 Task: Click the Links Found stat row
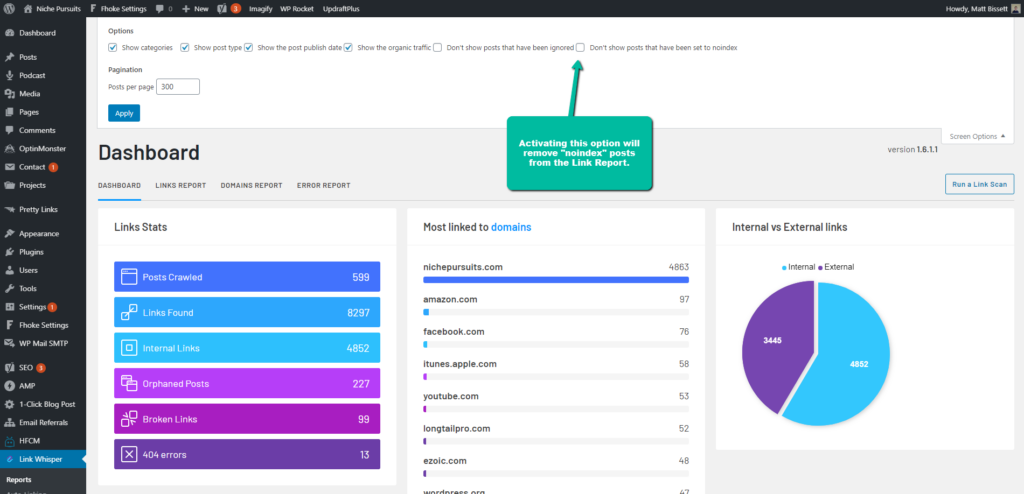click(247, 312)
